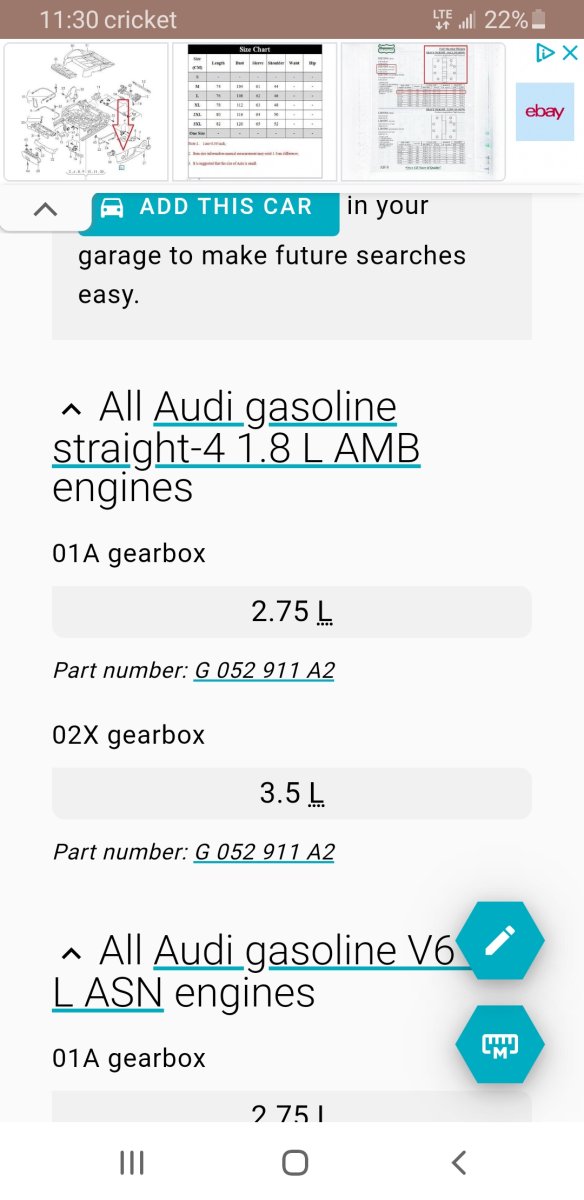Viewport: 584px width, 1200px height.
Task: Open the Audi link in V6 heading
Action: (x=195, y=950)
